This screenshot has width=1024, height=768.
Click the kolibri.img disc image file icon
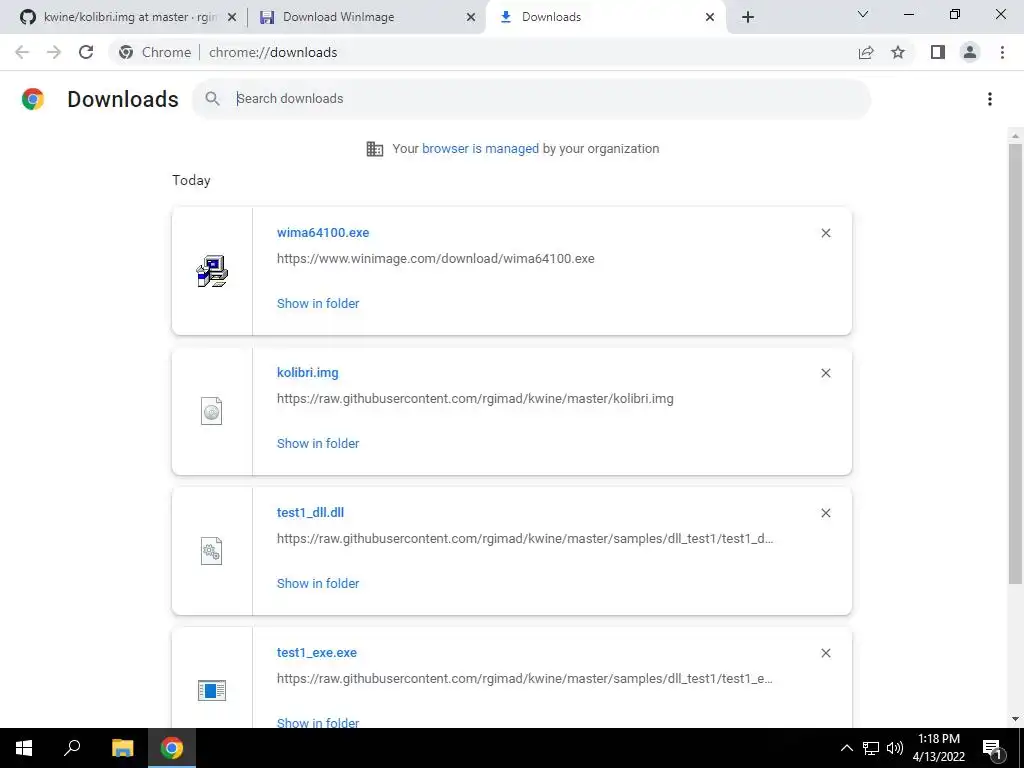click(x=212, y=411)
